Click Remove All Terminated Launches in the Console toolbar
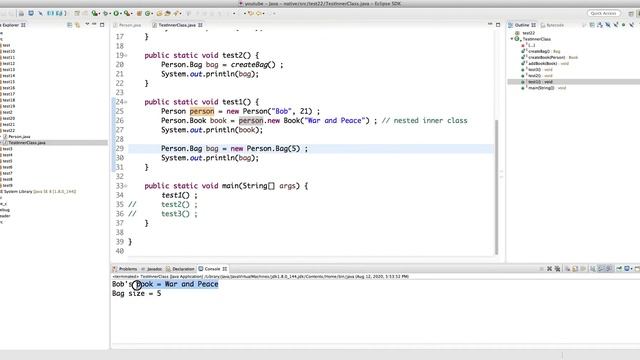Viewport: 640px width, 360px height. point(558,269)
